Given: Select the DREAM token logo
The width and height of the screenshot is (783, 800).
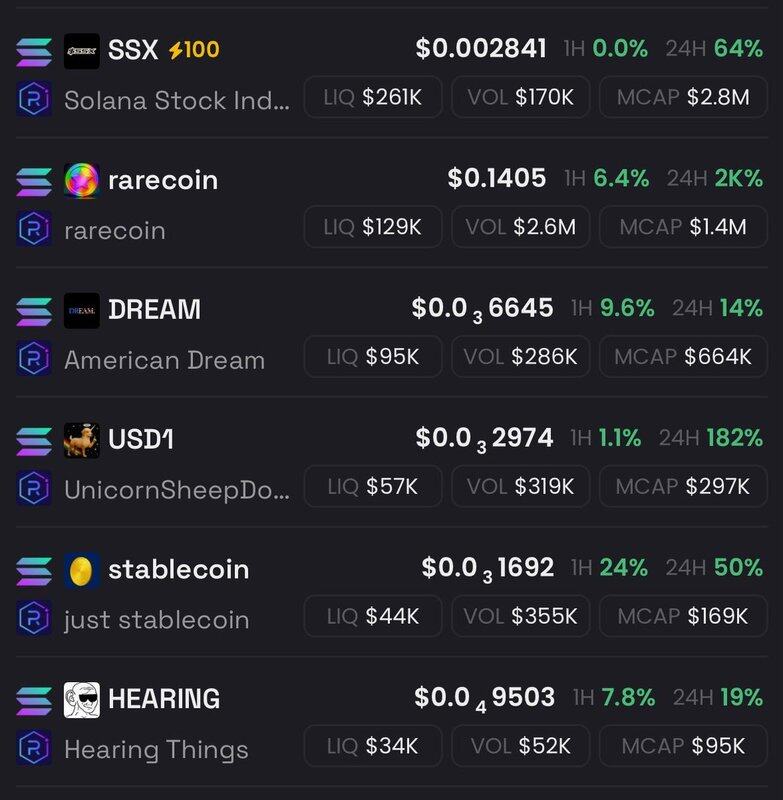Looking at the screenshot, I should click(82, 310).
